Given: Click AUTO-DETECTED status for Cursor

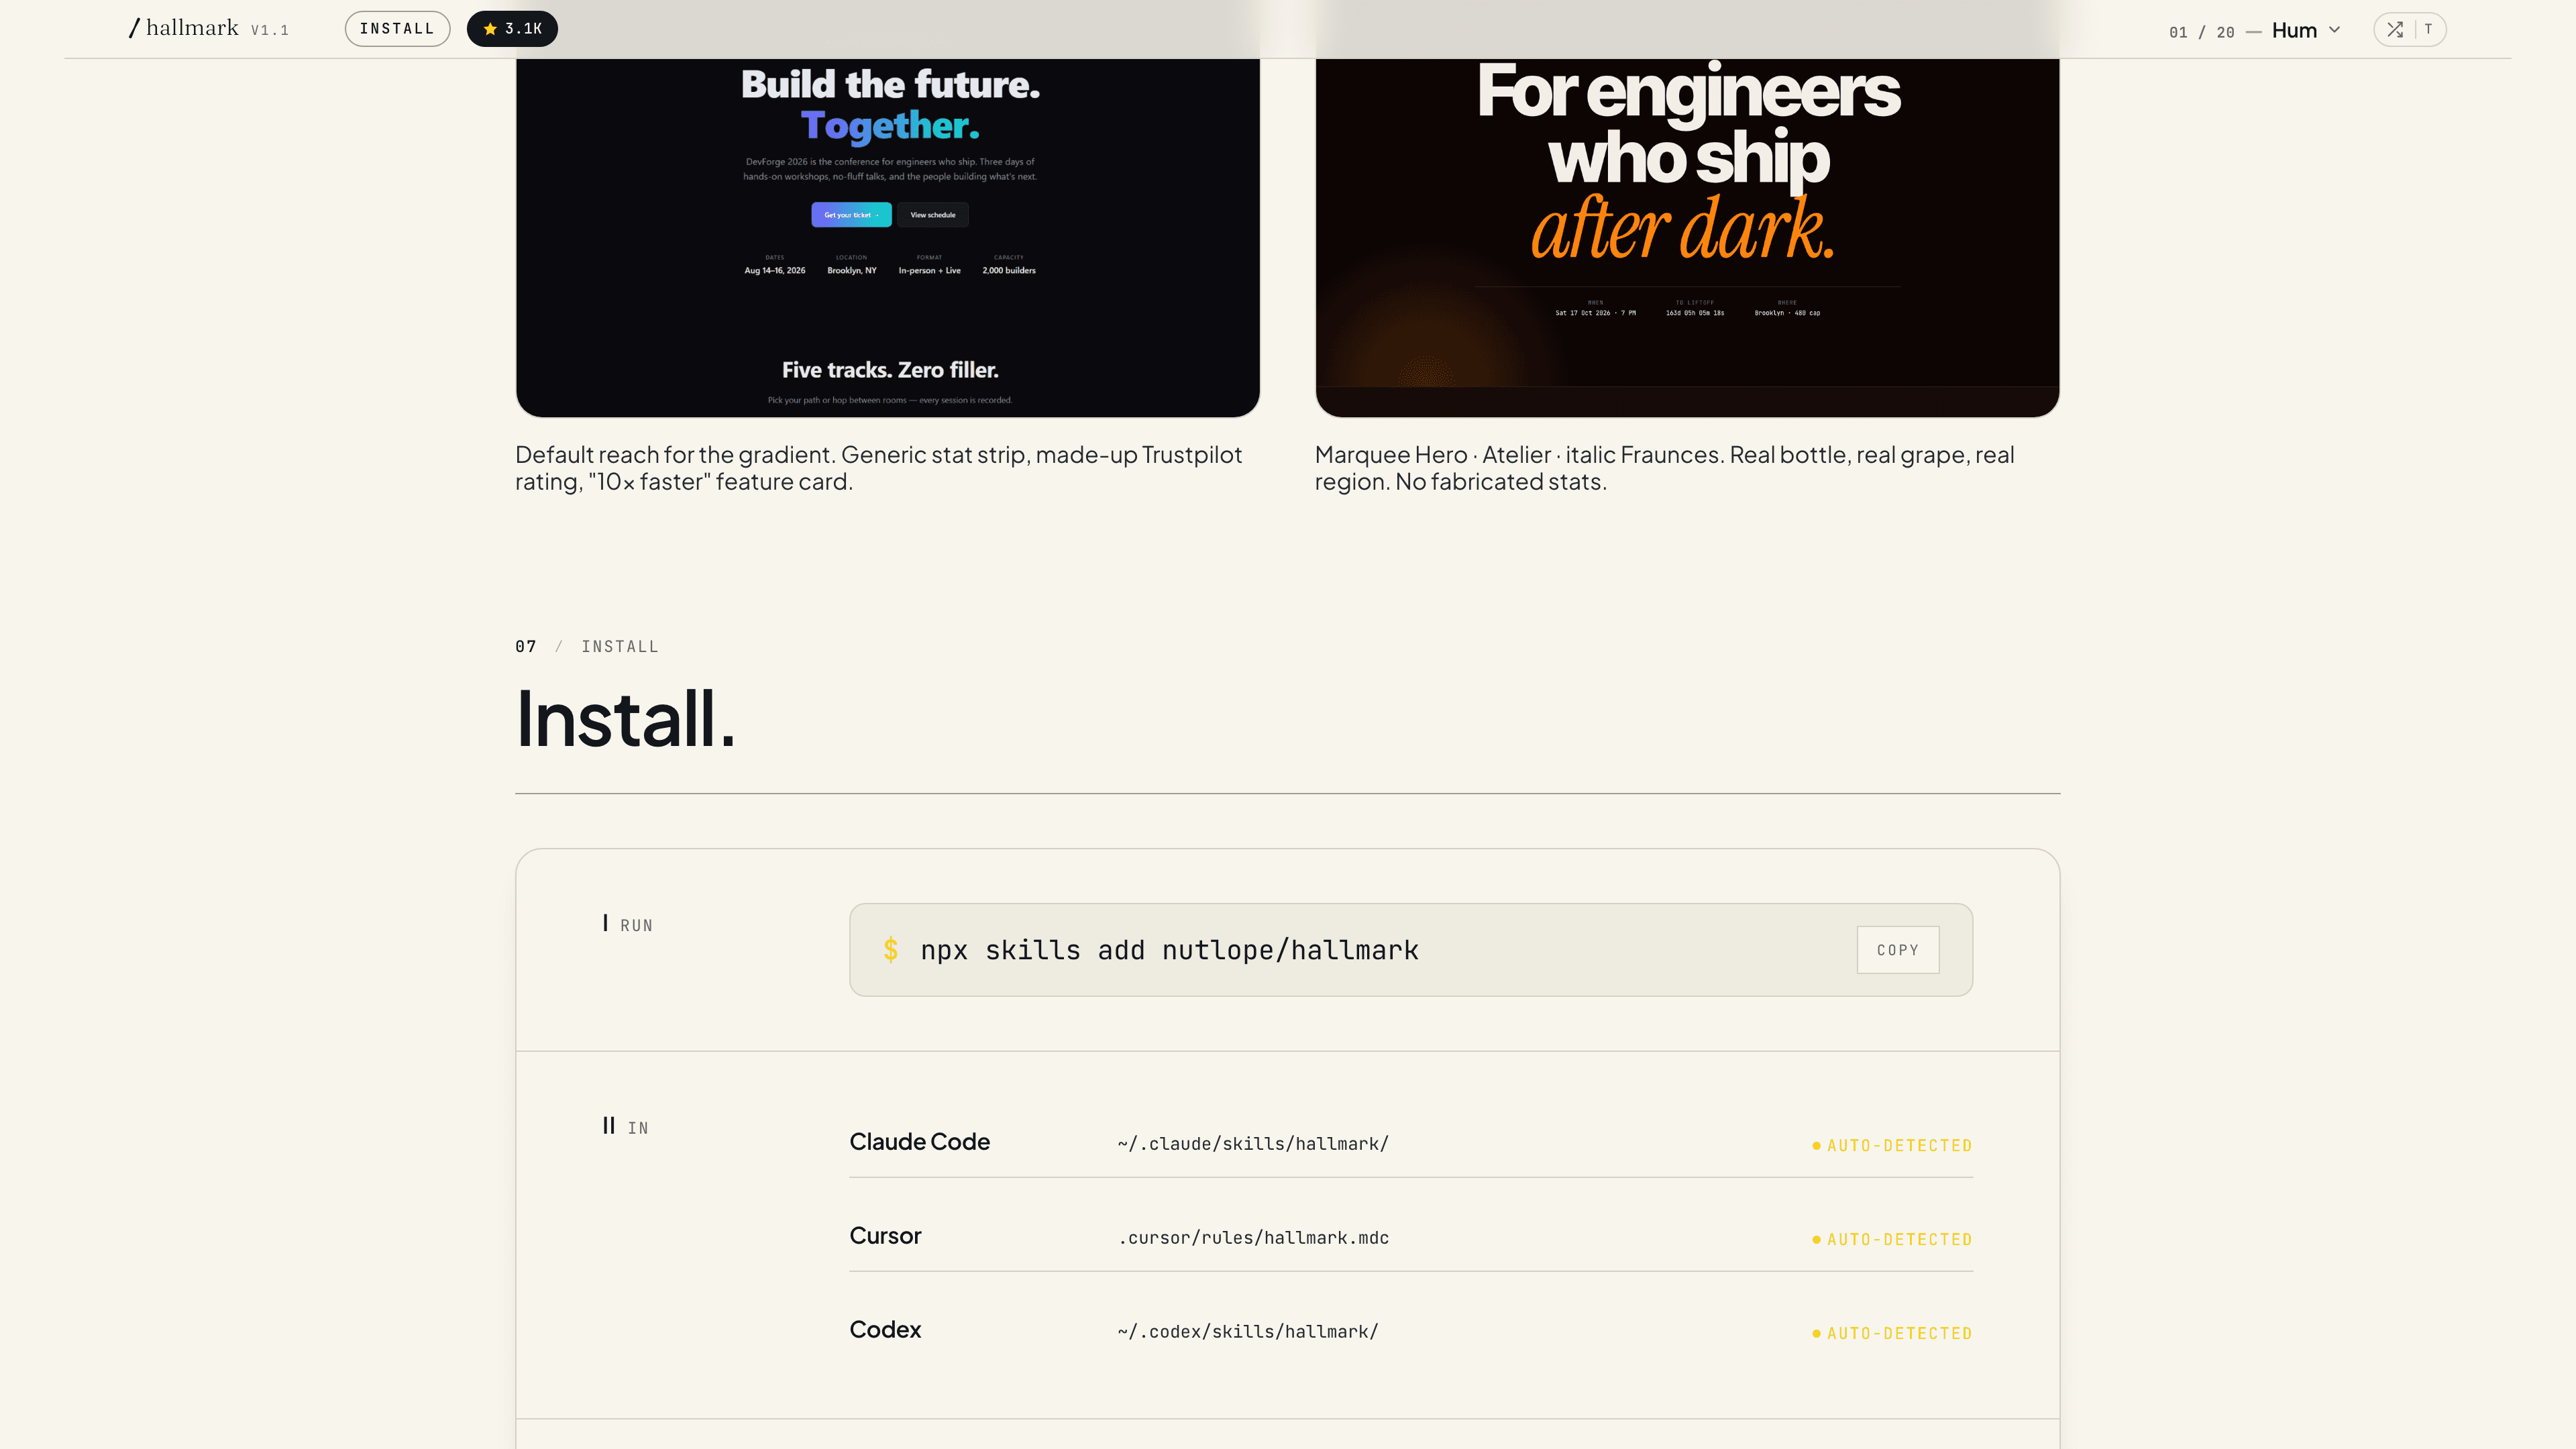Looking at the screenshot, I should [x=1892, y=1240].
